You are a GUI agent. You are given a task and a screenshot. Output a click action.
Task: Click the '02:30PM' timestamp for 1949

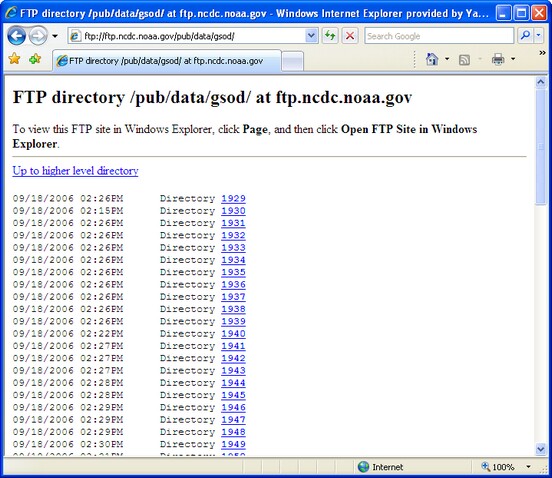(x=102, y=445)
